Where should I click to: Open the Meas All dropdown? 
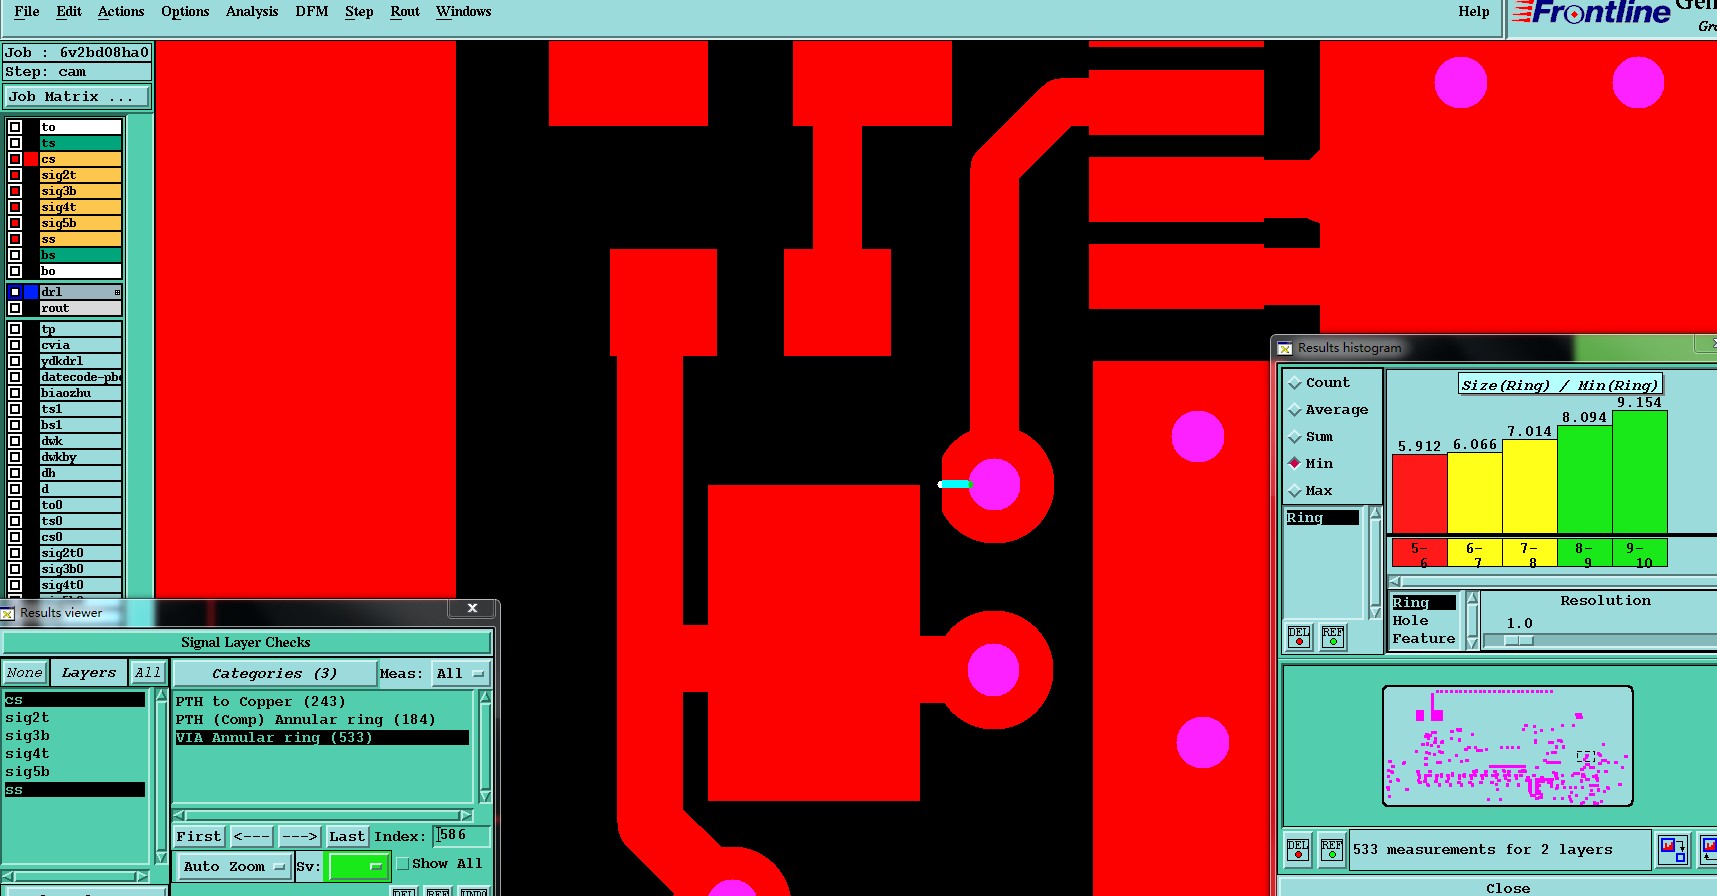(460, 674)
